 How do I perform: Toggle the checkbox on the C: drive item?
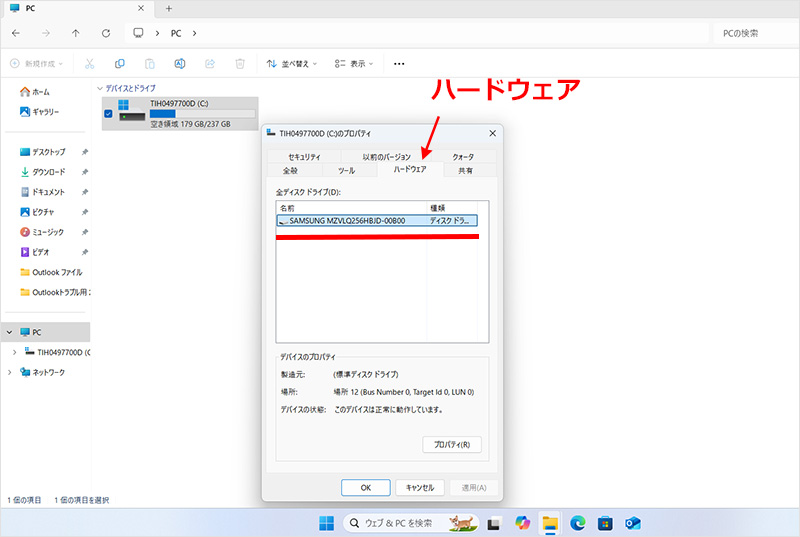109,113
